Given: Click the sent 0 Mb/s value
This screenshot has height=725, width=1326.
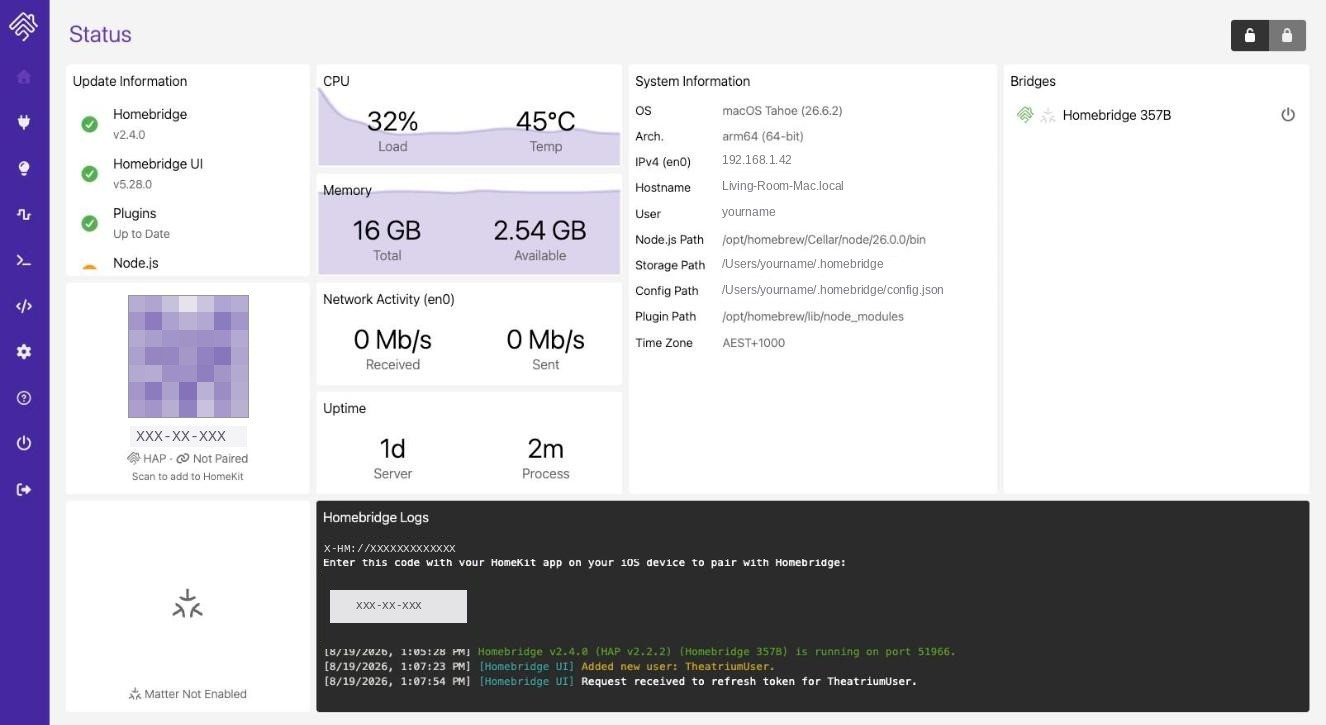Looking at the screenshot, I should [x=545, y=340].
